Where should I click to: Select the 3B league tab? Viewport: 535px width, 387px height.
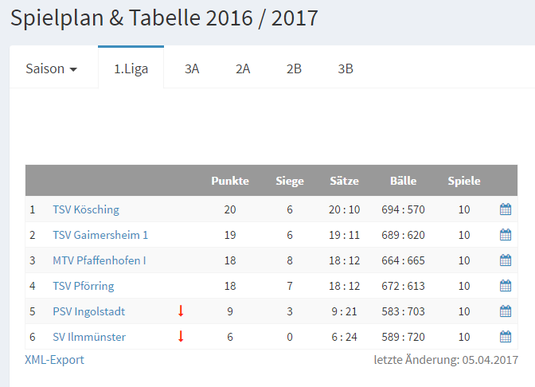tap(345, 69)
